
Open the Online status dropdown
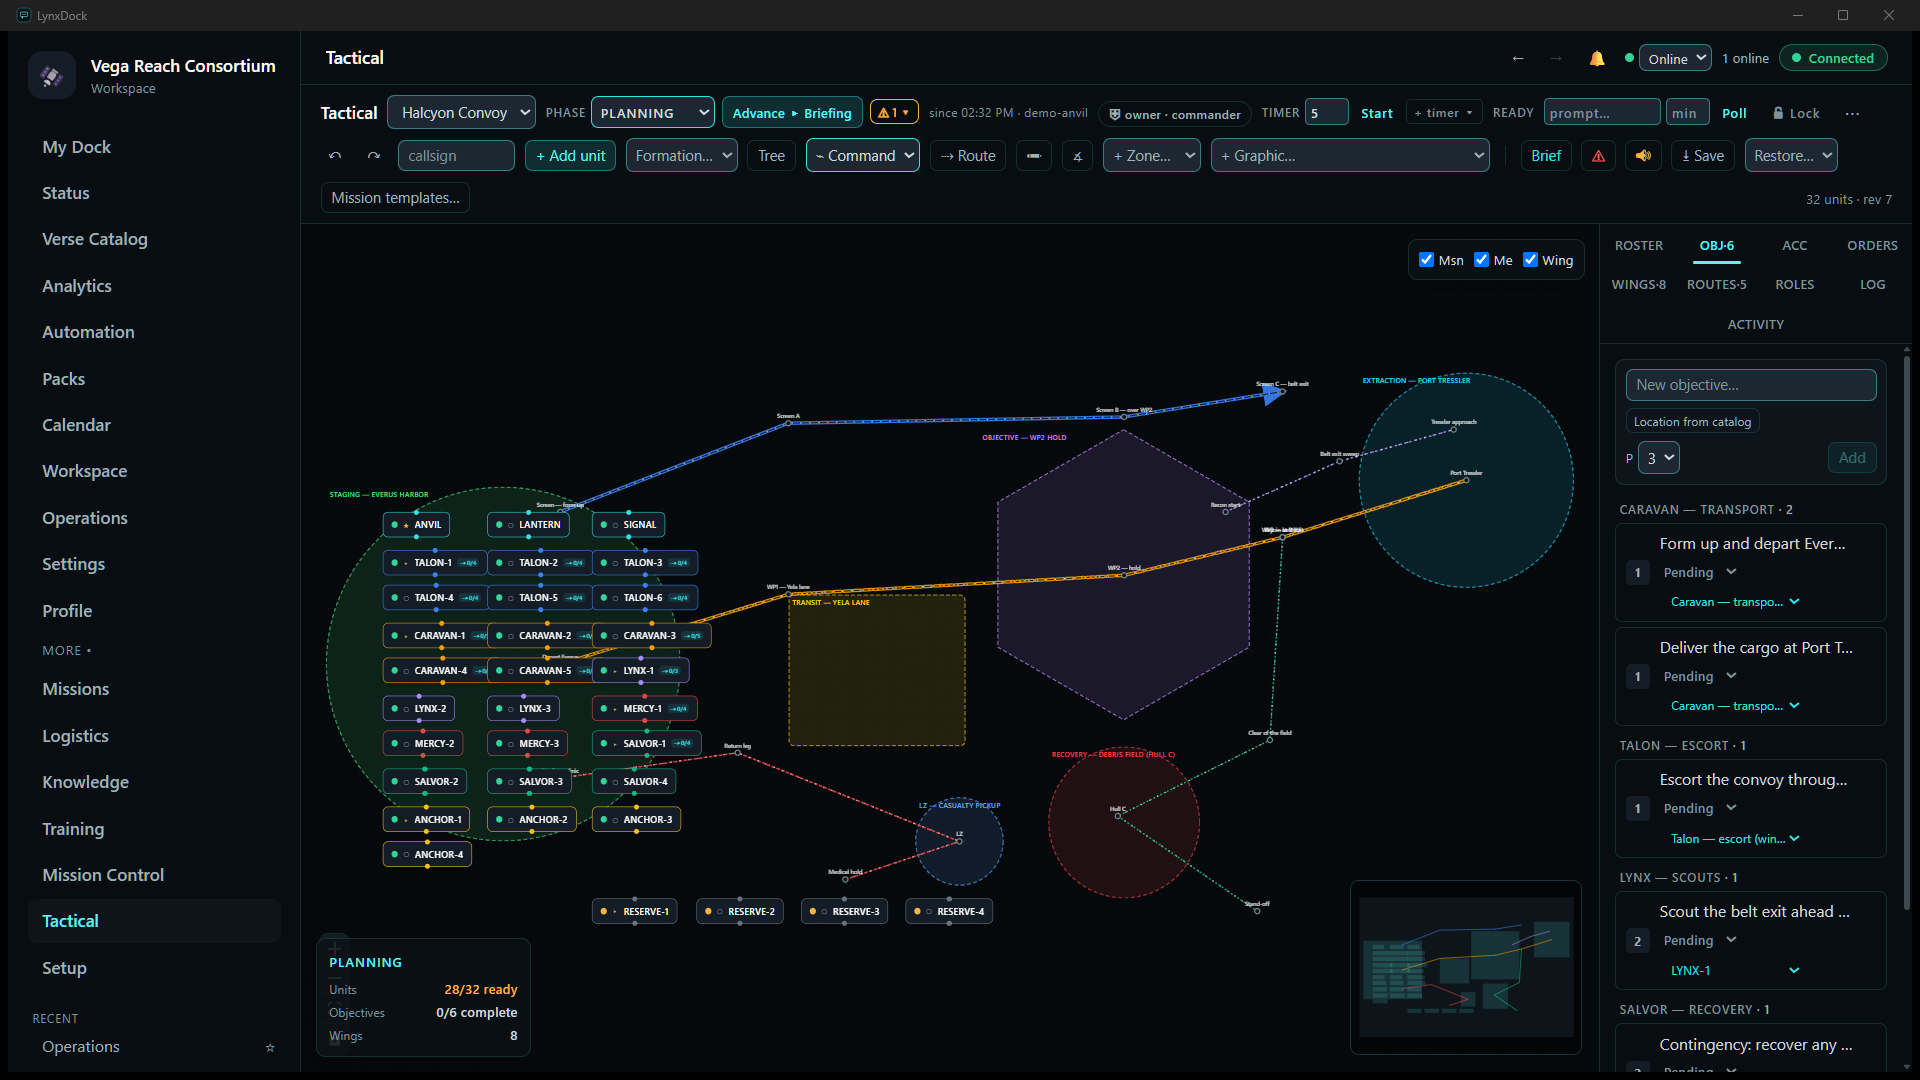(x=1675, y=58)
